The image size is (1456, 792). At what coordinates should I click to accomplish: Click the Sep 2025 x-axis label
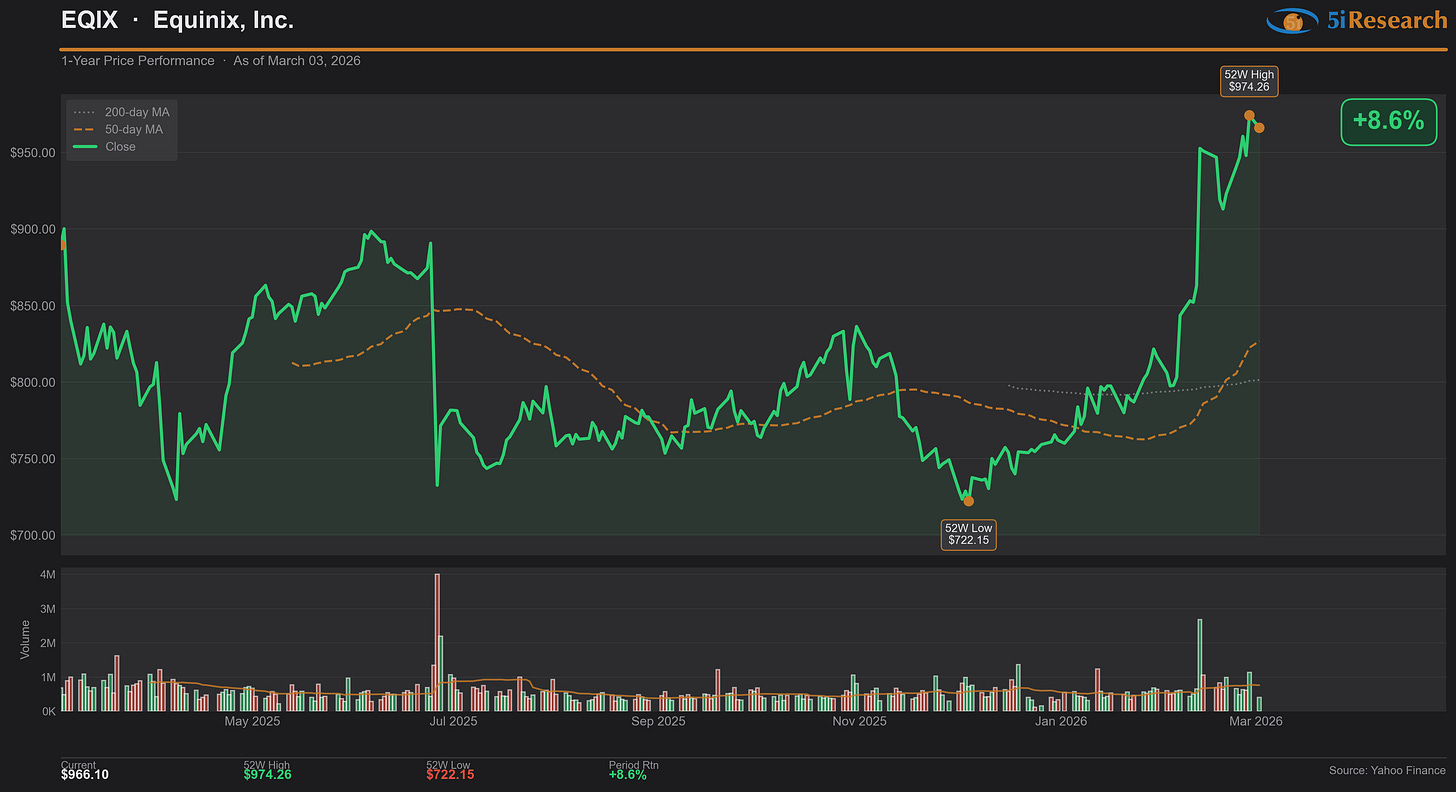658,721
